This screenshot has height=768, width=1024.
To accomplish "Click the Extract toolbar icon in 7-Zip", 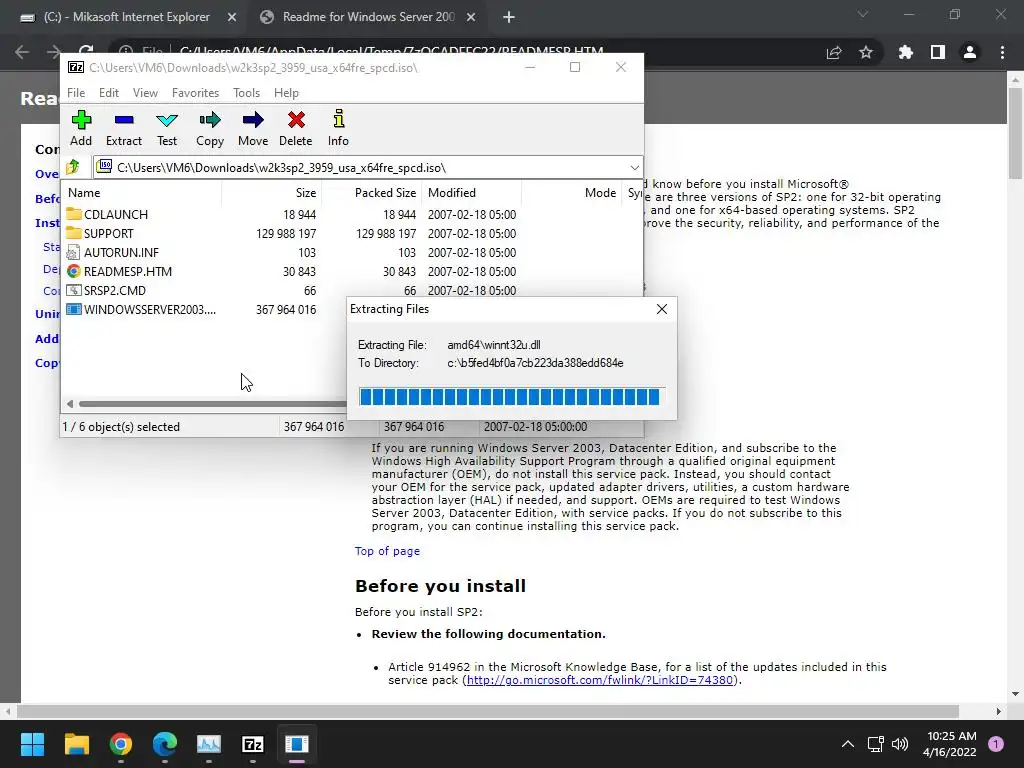I will [x=123, y=128].
